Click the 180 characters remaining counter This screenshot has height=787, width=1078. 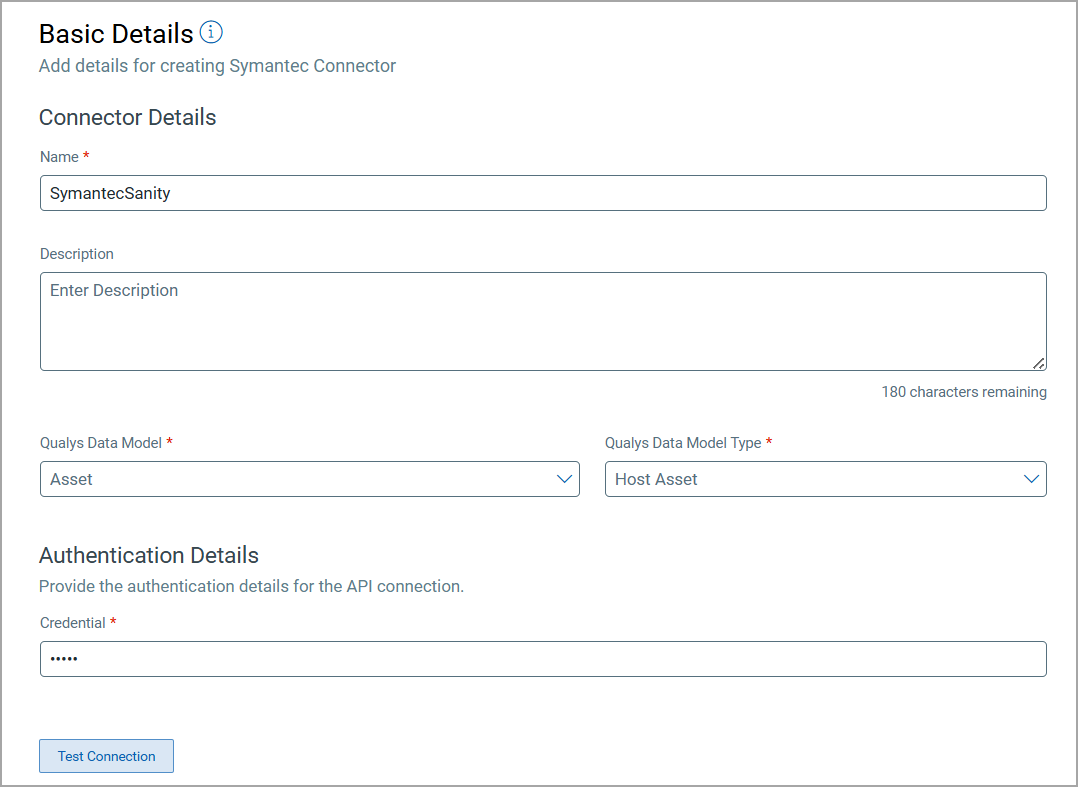pos(964,392)
